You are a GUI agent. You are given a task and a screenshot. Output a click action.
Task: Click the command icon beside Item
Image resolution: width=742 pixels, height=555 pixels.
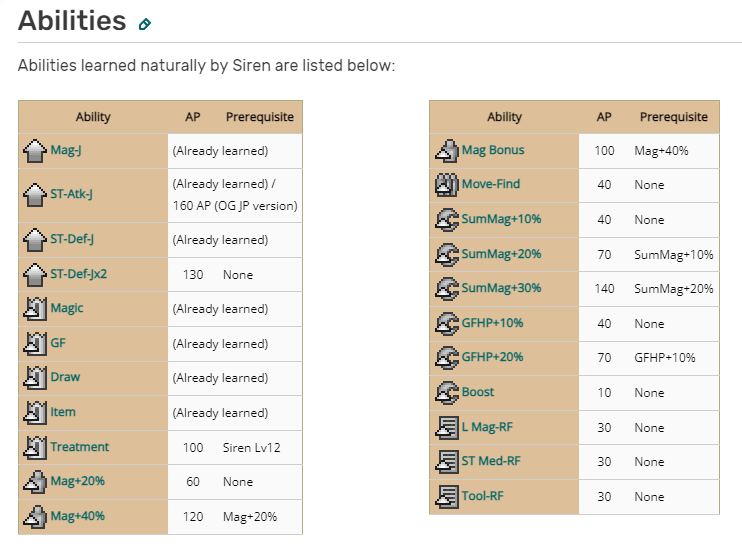(35, 413)
